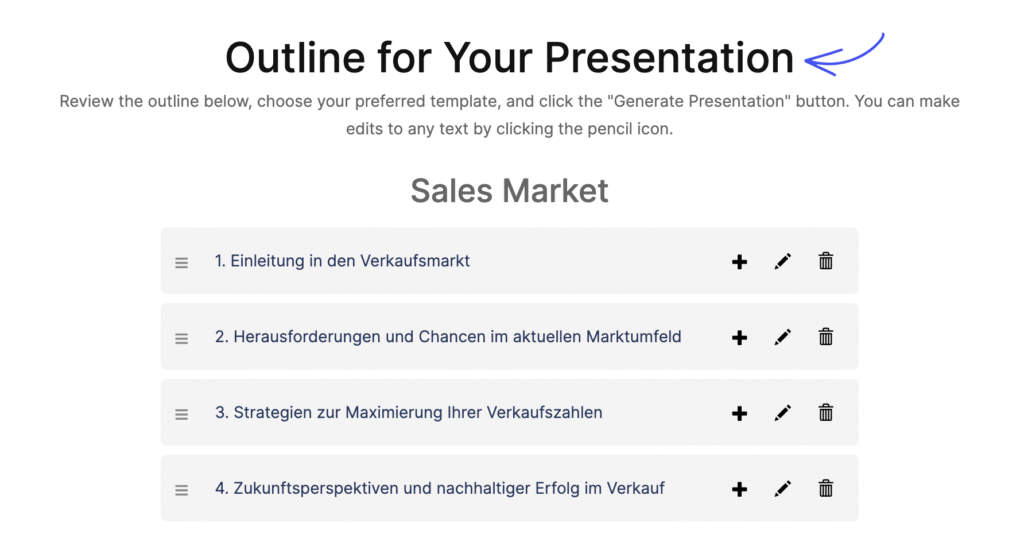Edit the Zukunftsperspektiven outline text with pencil

(x=782, y=488)
